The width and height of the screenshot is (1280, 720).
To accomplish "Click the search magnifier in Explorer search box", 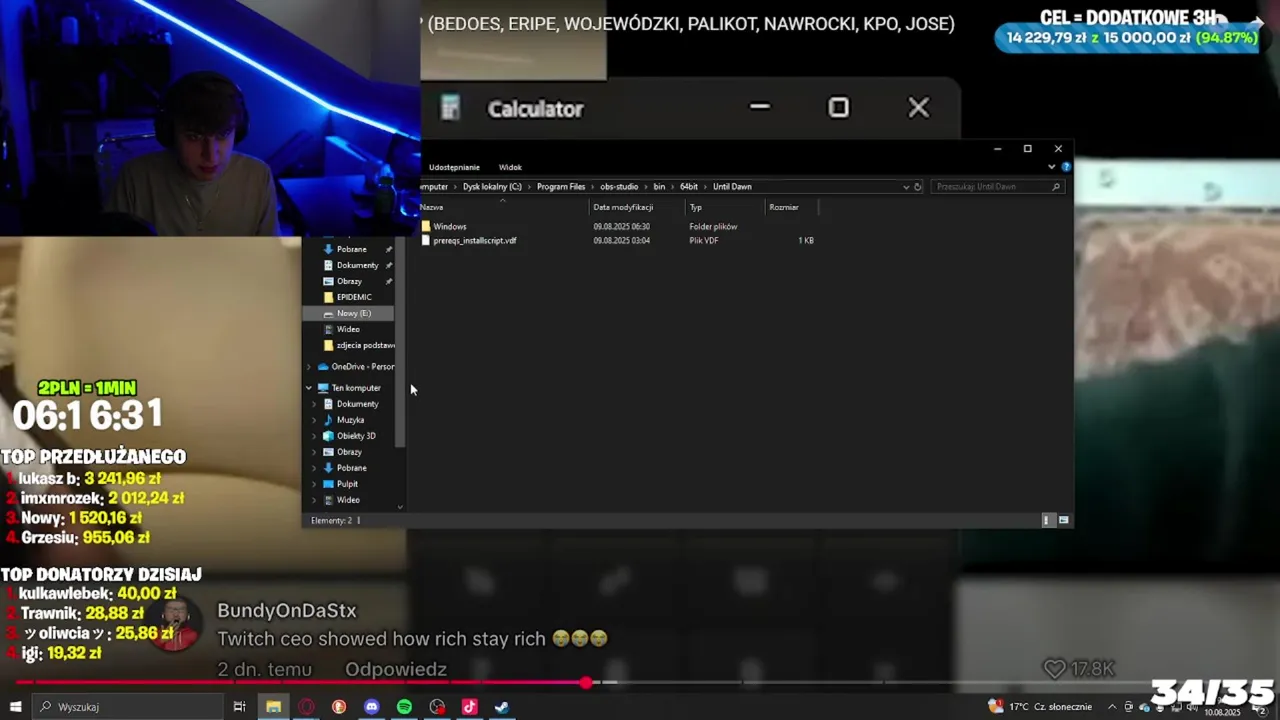I will coord(1056,187).
